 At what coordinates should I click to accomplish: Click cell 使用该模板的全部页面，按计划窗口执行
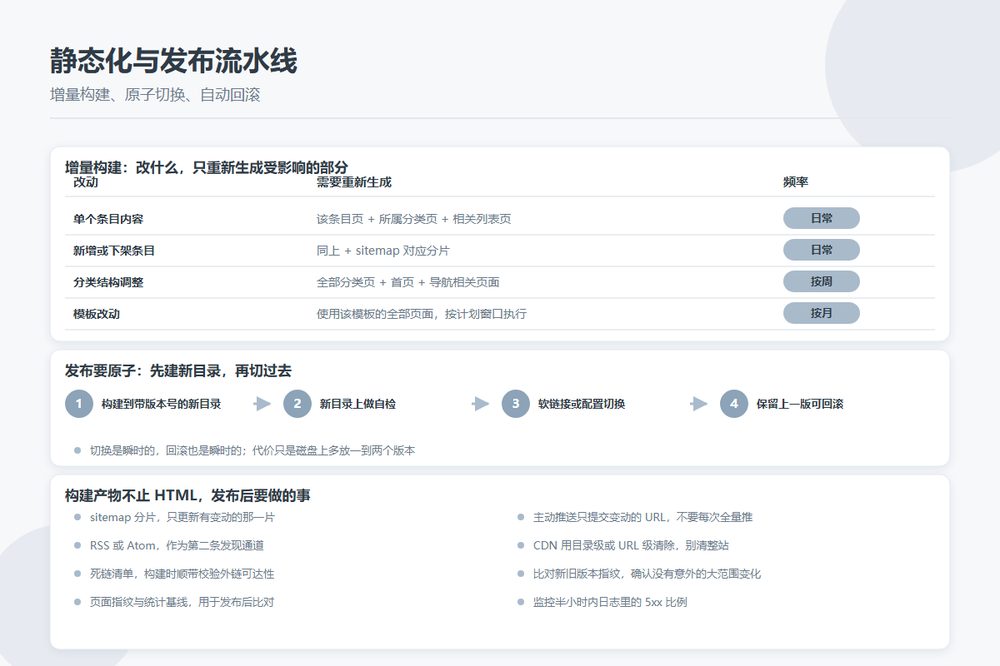click(x=422, y=314)
